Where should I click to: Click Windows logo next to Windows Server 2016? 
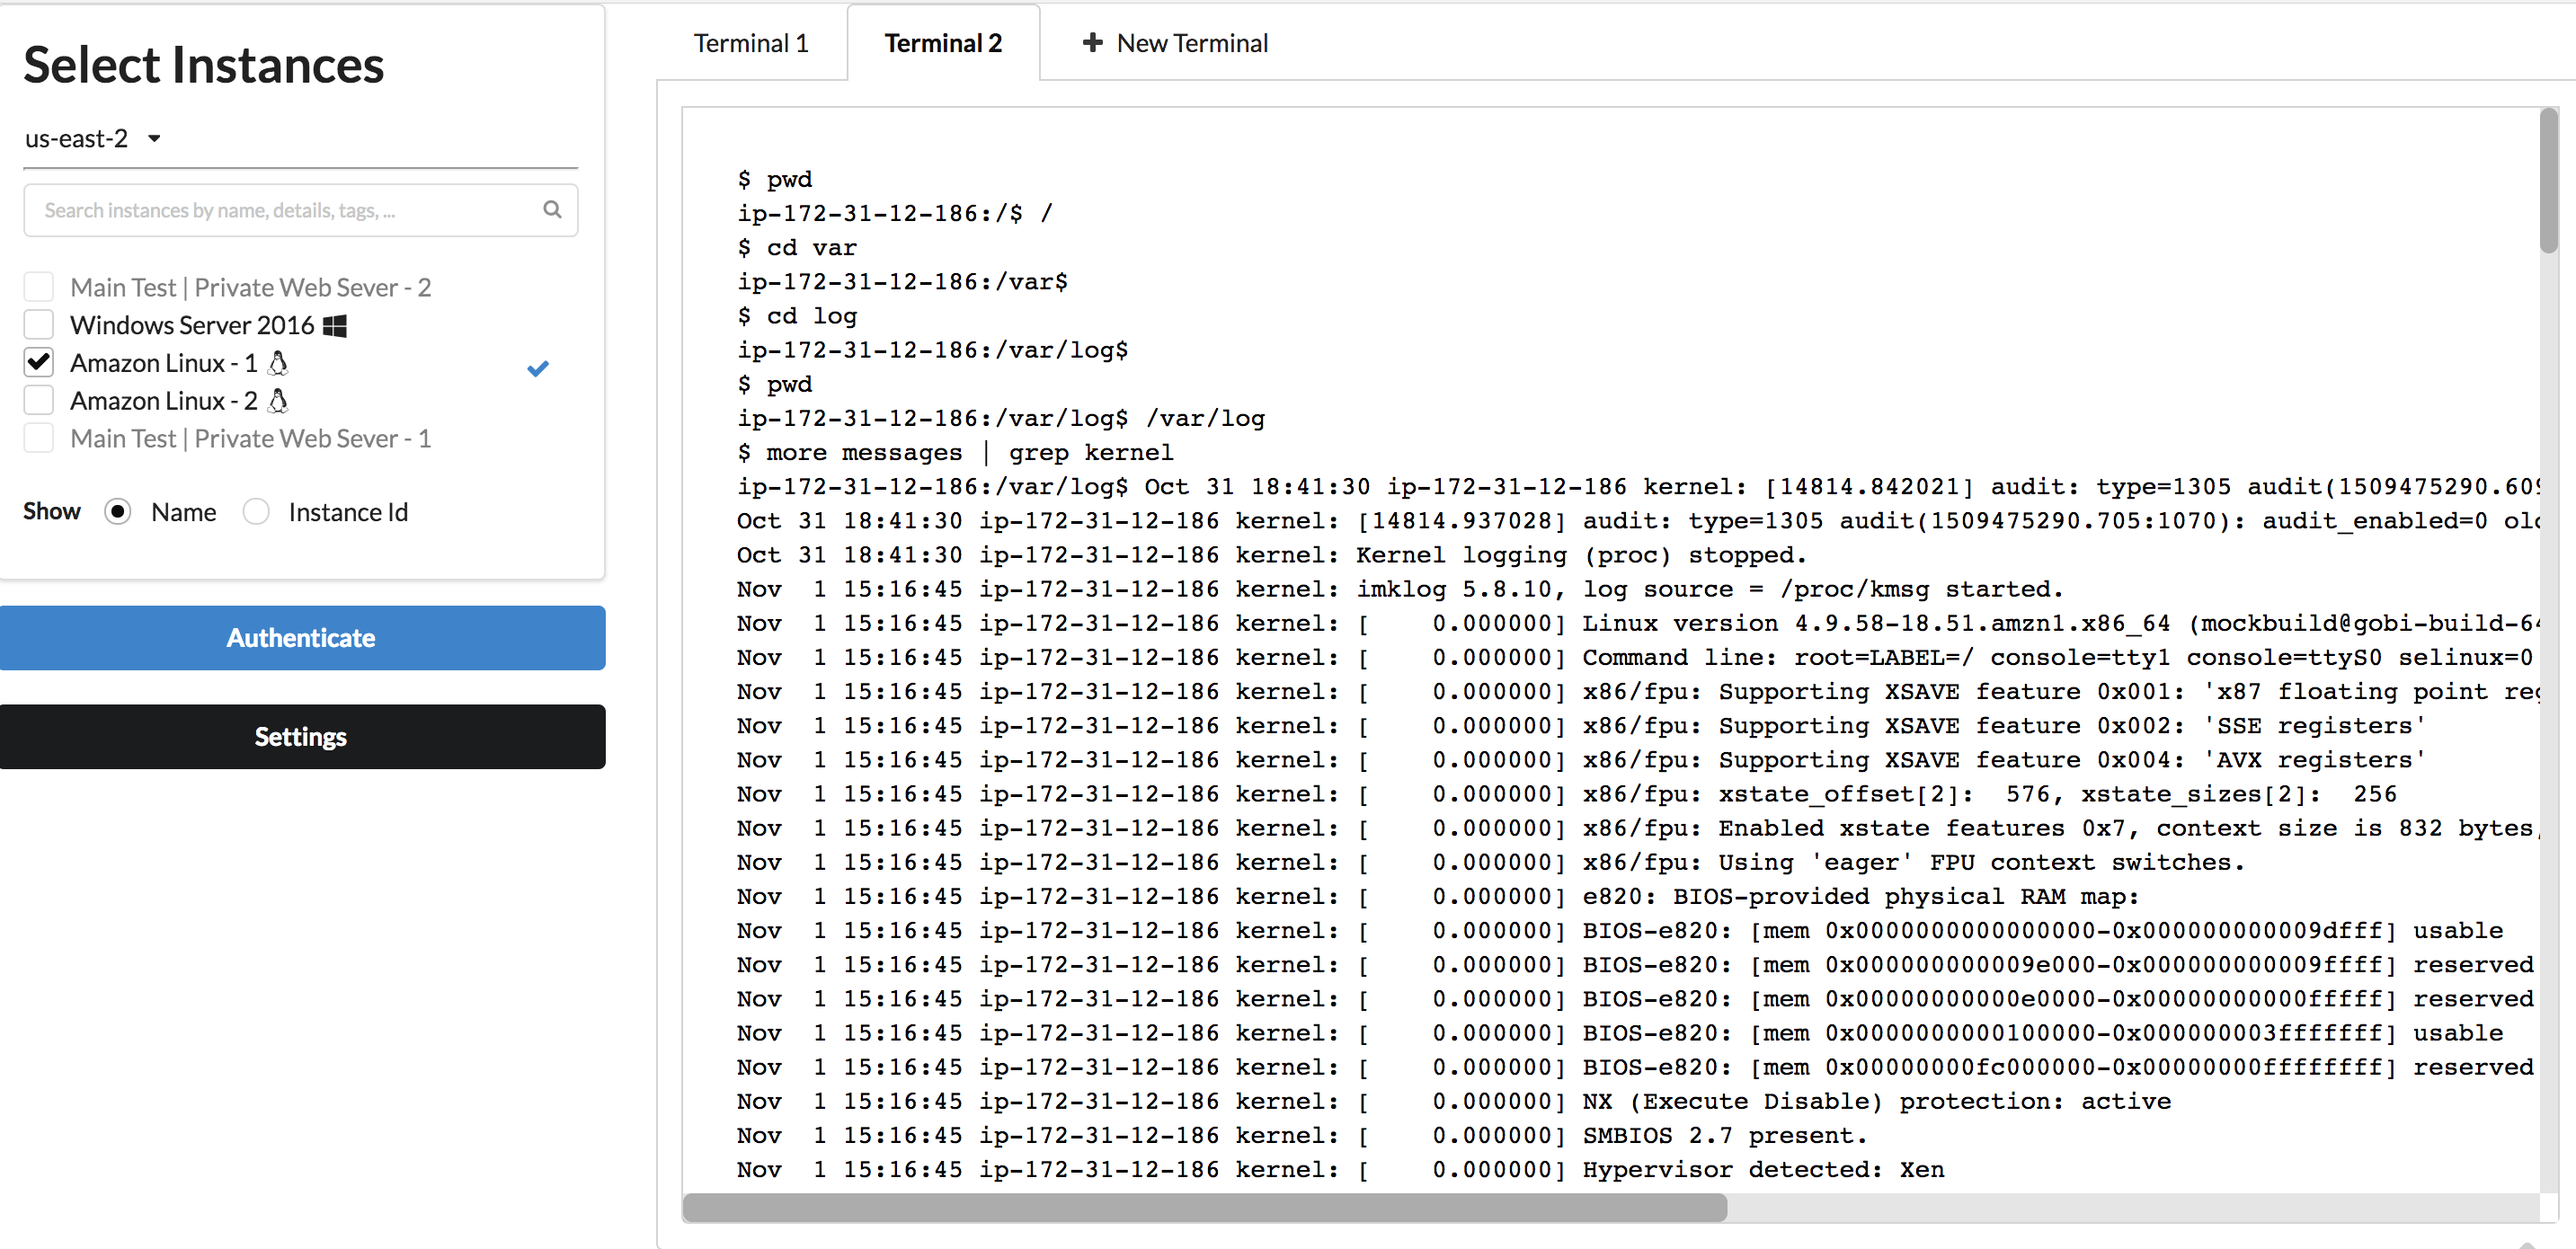335,326
